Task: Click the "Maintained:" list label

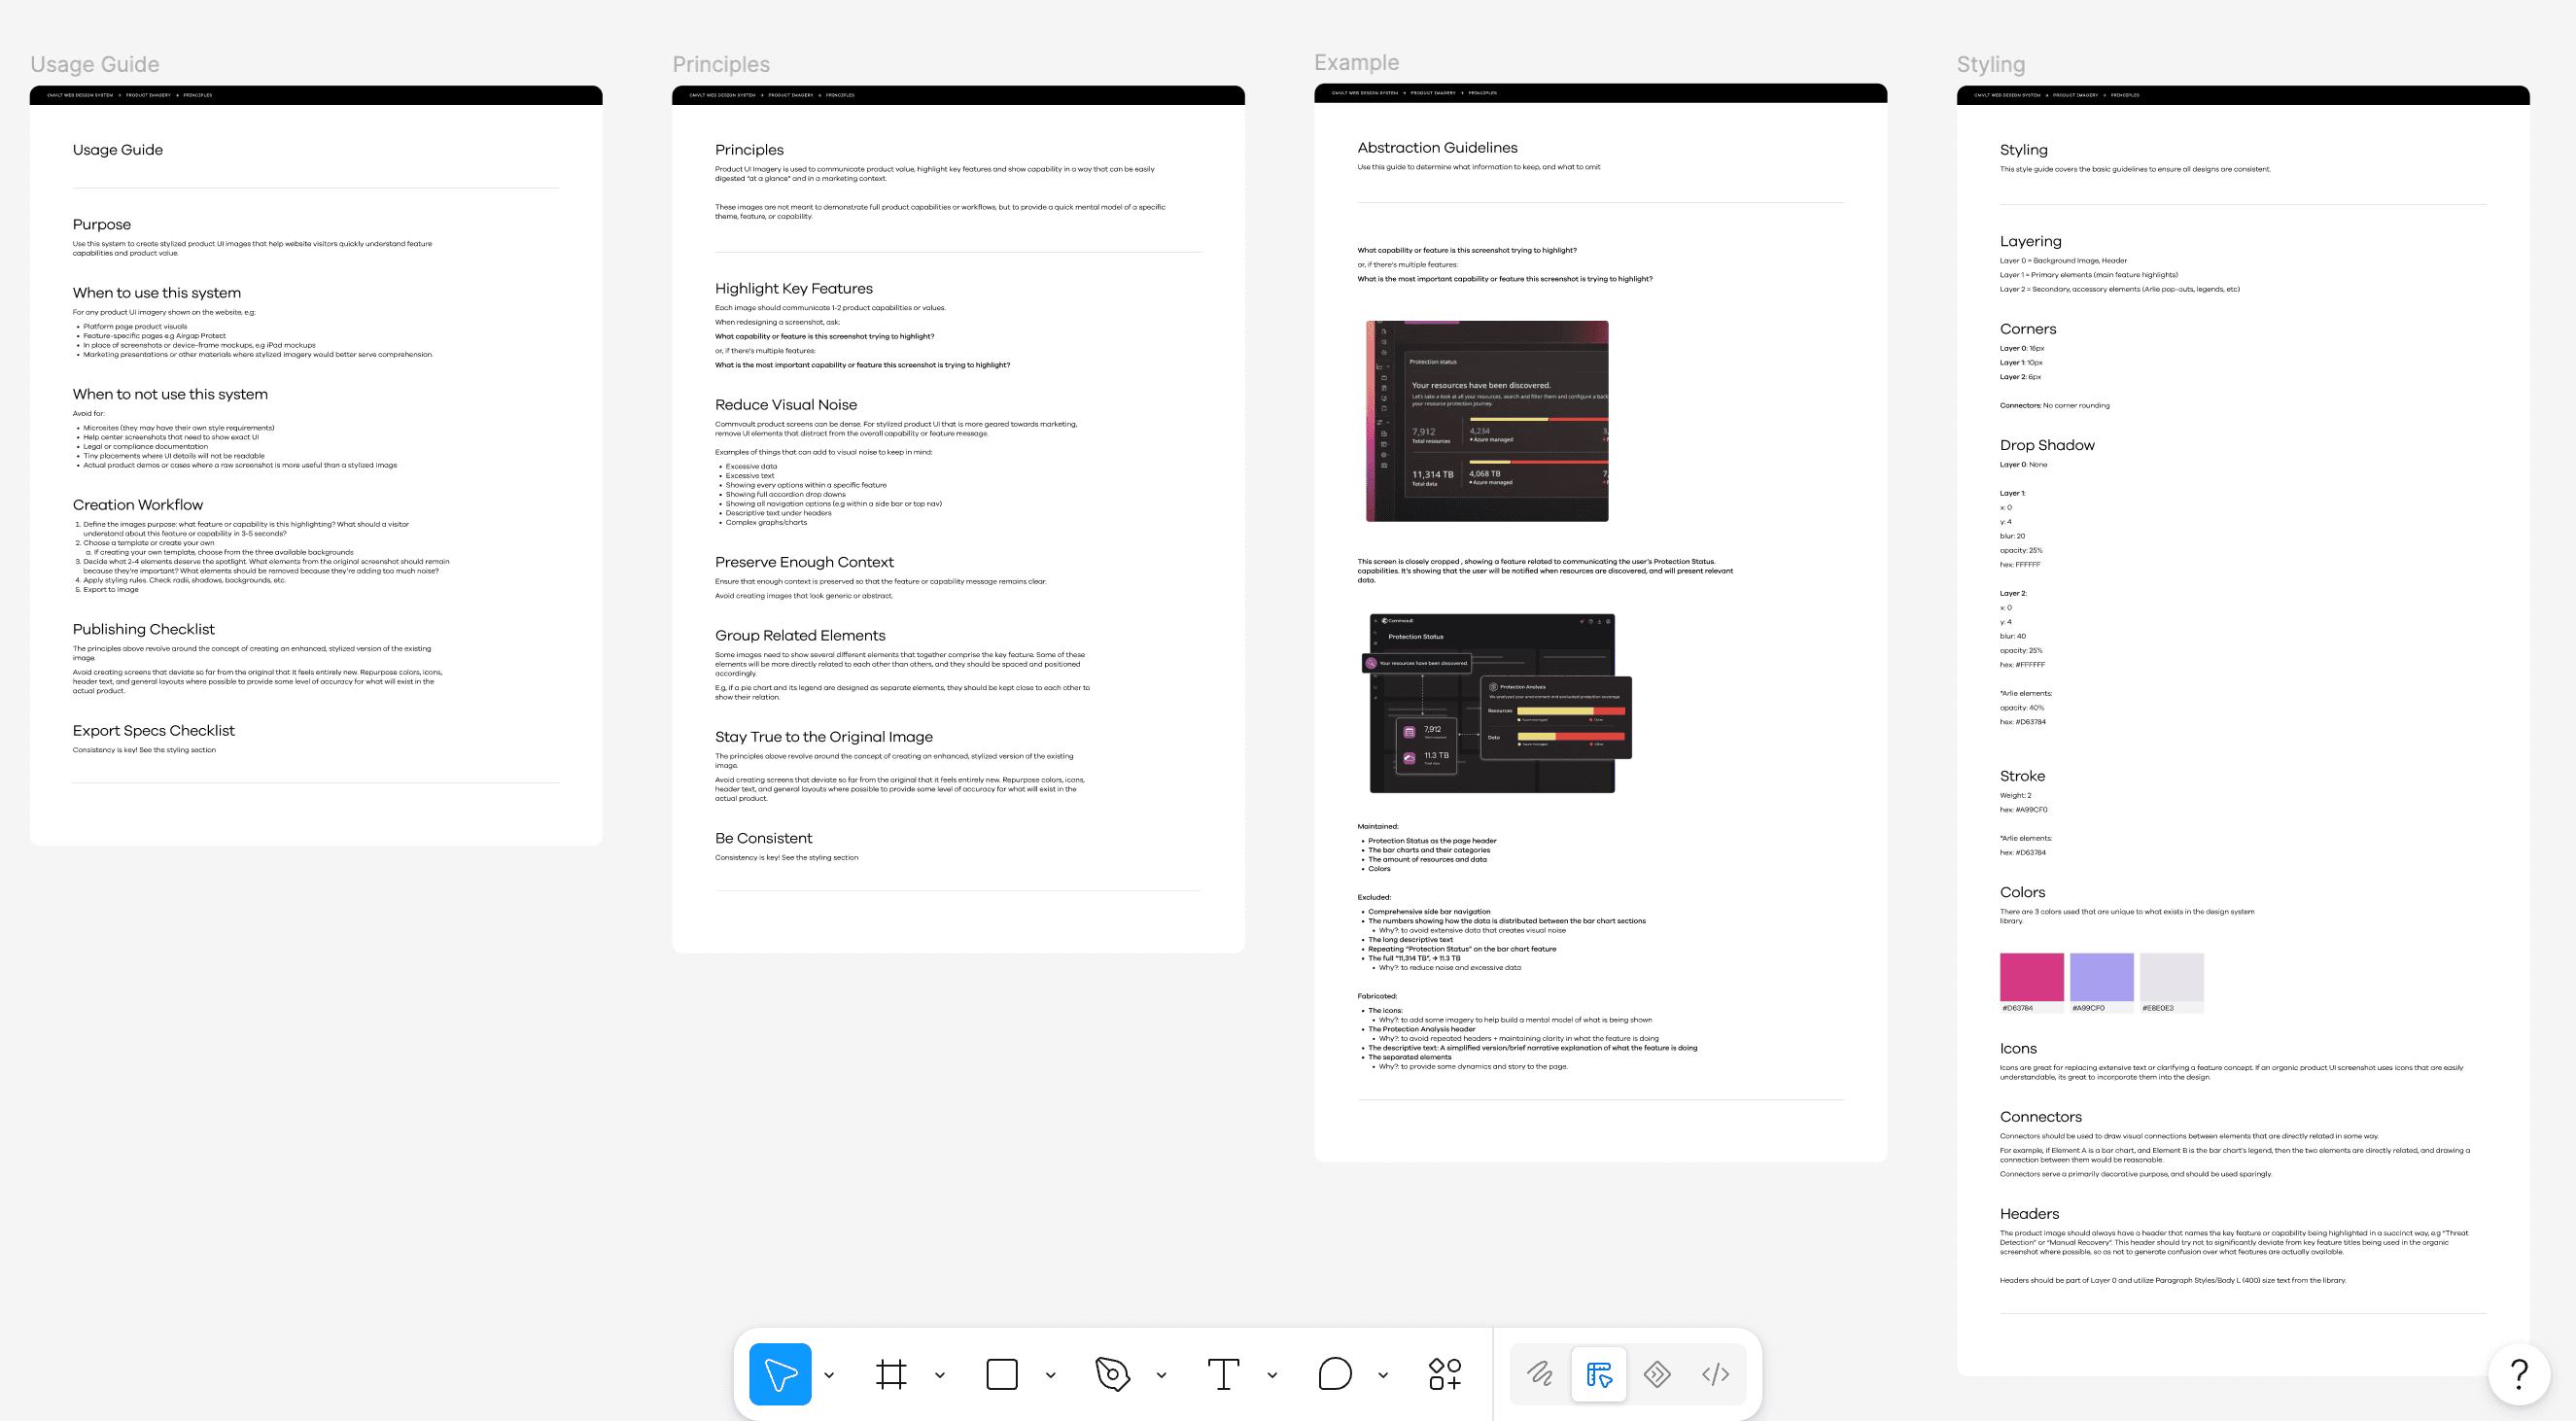Action: tap(1378, 826)
